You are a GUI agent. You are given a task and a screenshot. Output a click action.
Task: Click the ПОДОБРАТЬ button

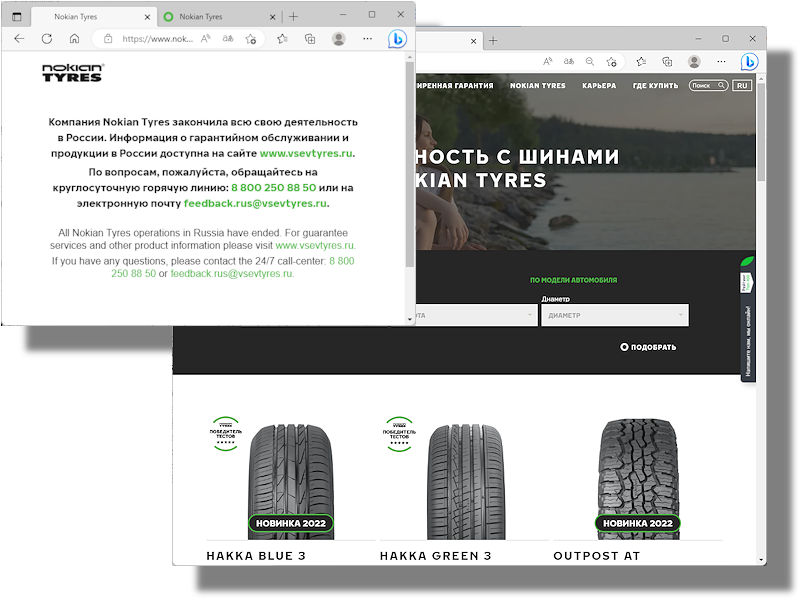tap(648, 347)
